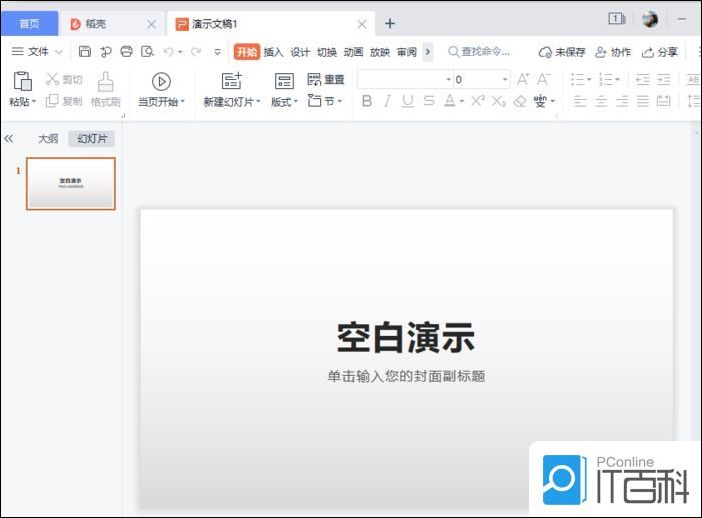Switch to the Transitions (切换) tab
The image size is (702, 518).
327,52
